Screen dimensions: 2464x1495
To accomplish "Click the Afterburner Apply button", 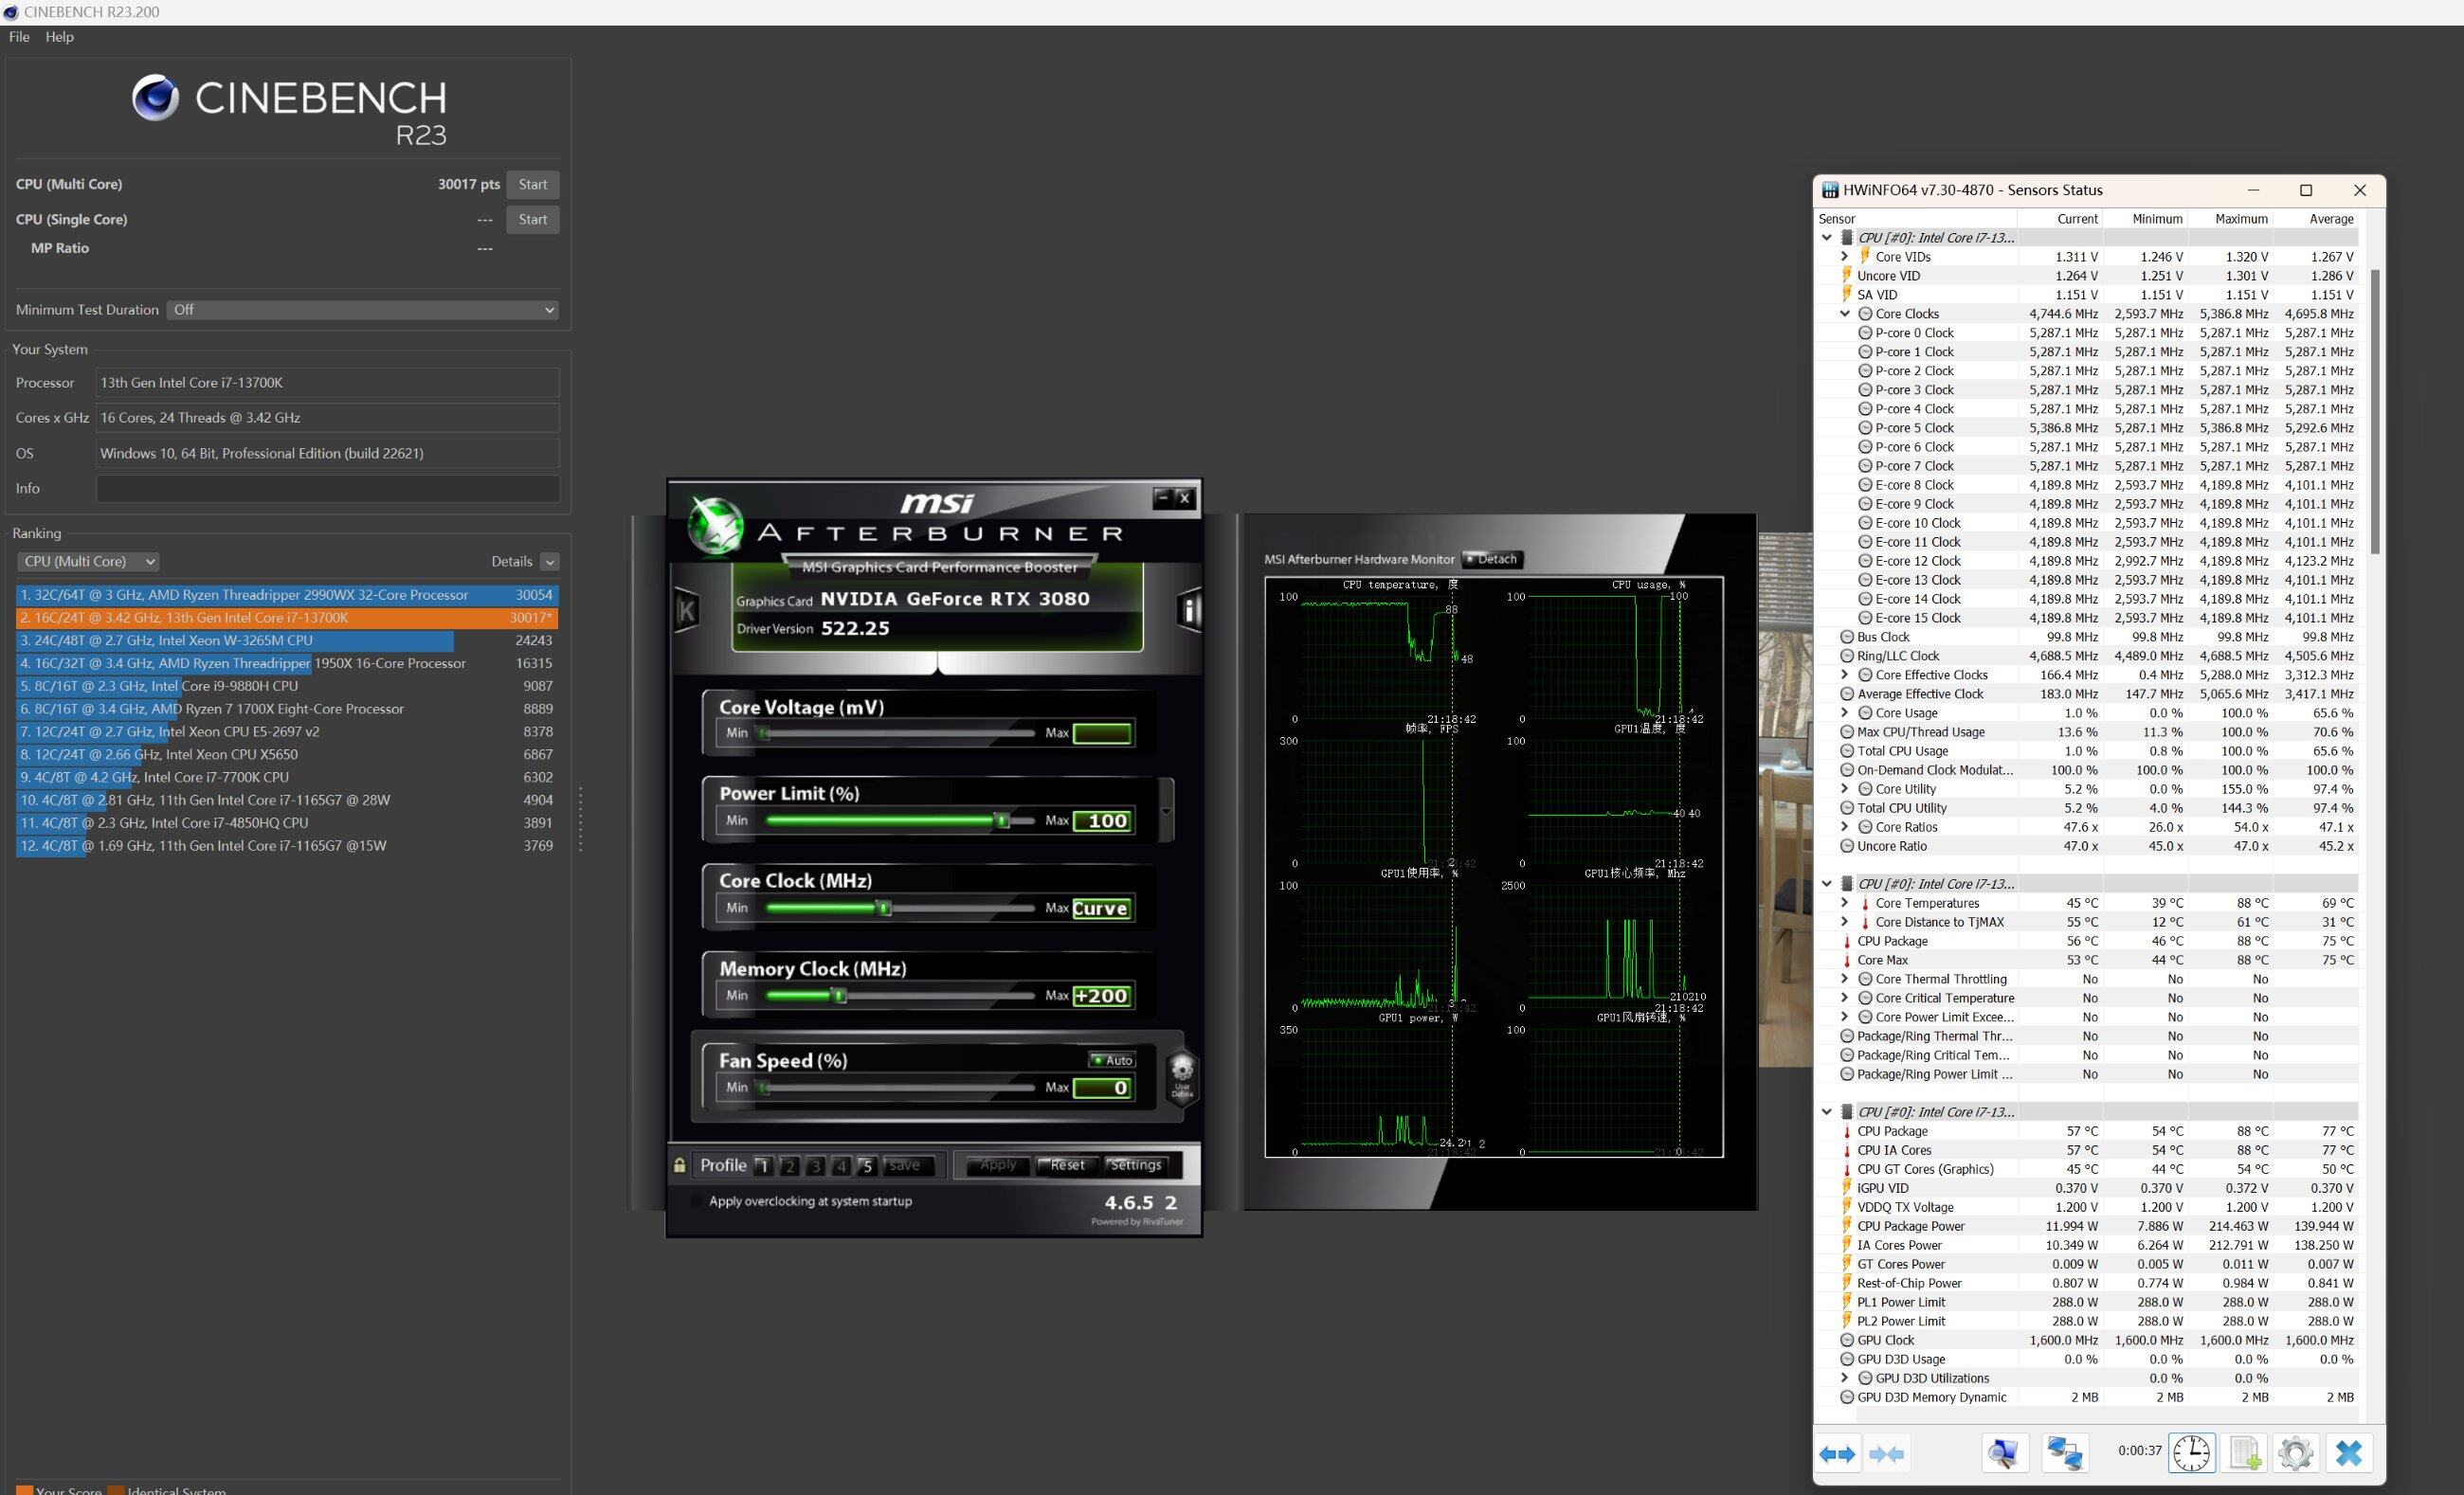I will coord(997,1165).
